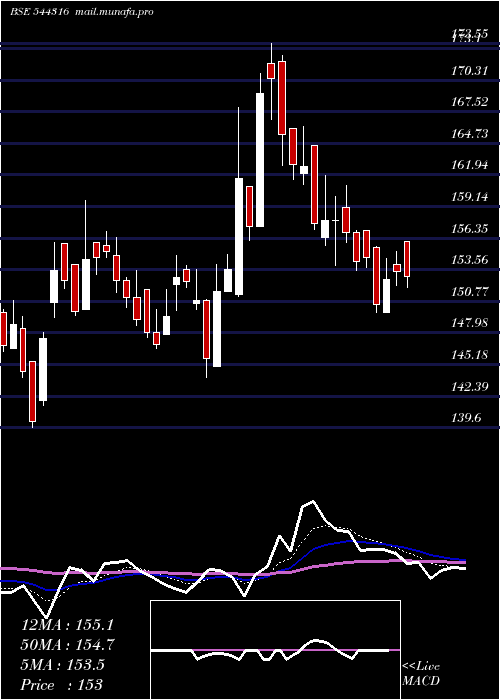
Task: Select the 170.31 price level label
Action: coord(471,70)
